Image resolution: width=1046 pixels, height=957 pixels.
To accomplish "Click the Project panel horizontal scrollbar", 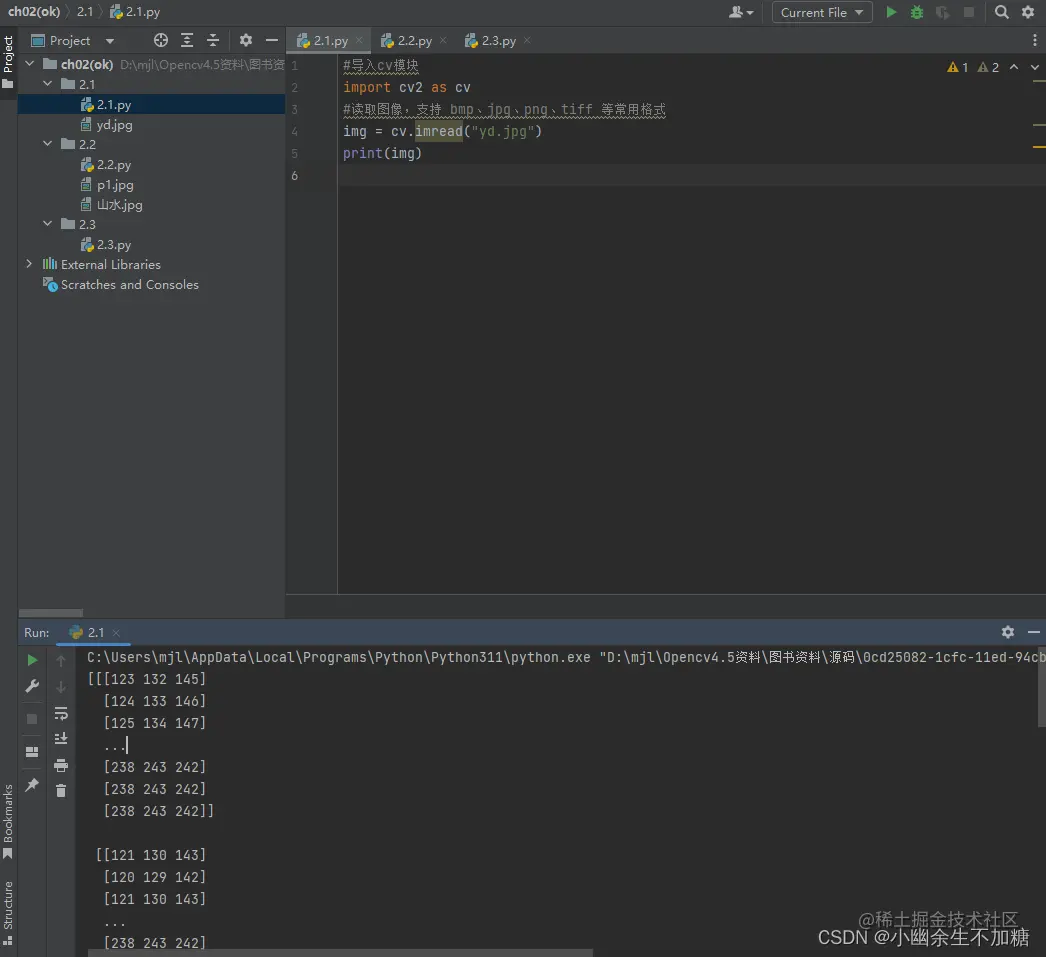I will [51, 613].
